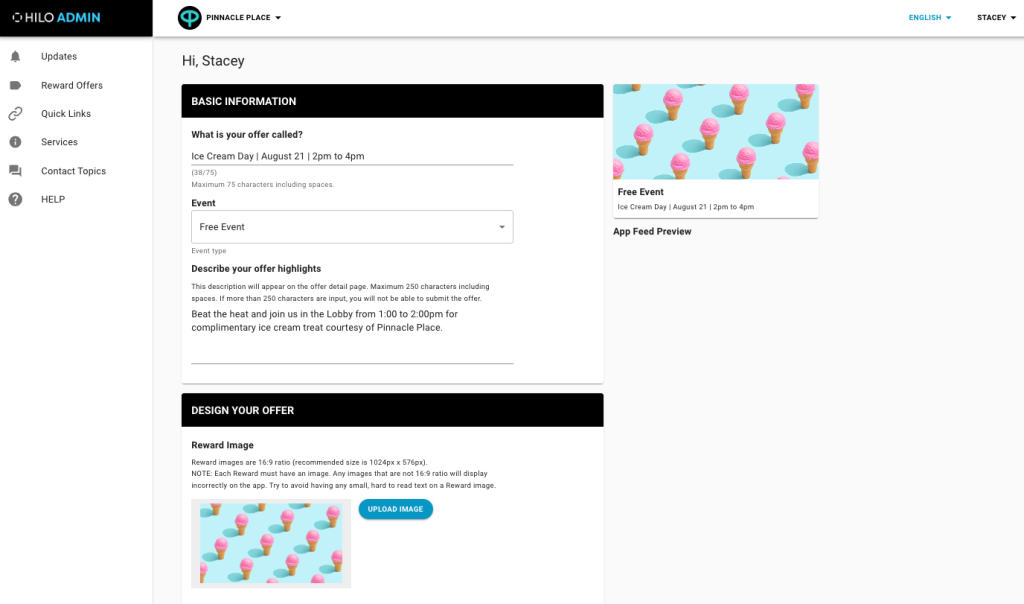Click the UPLOAD IMAGE button
The height and width of the screenshot is (604, 1024).
396,509
